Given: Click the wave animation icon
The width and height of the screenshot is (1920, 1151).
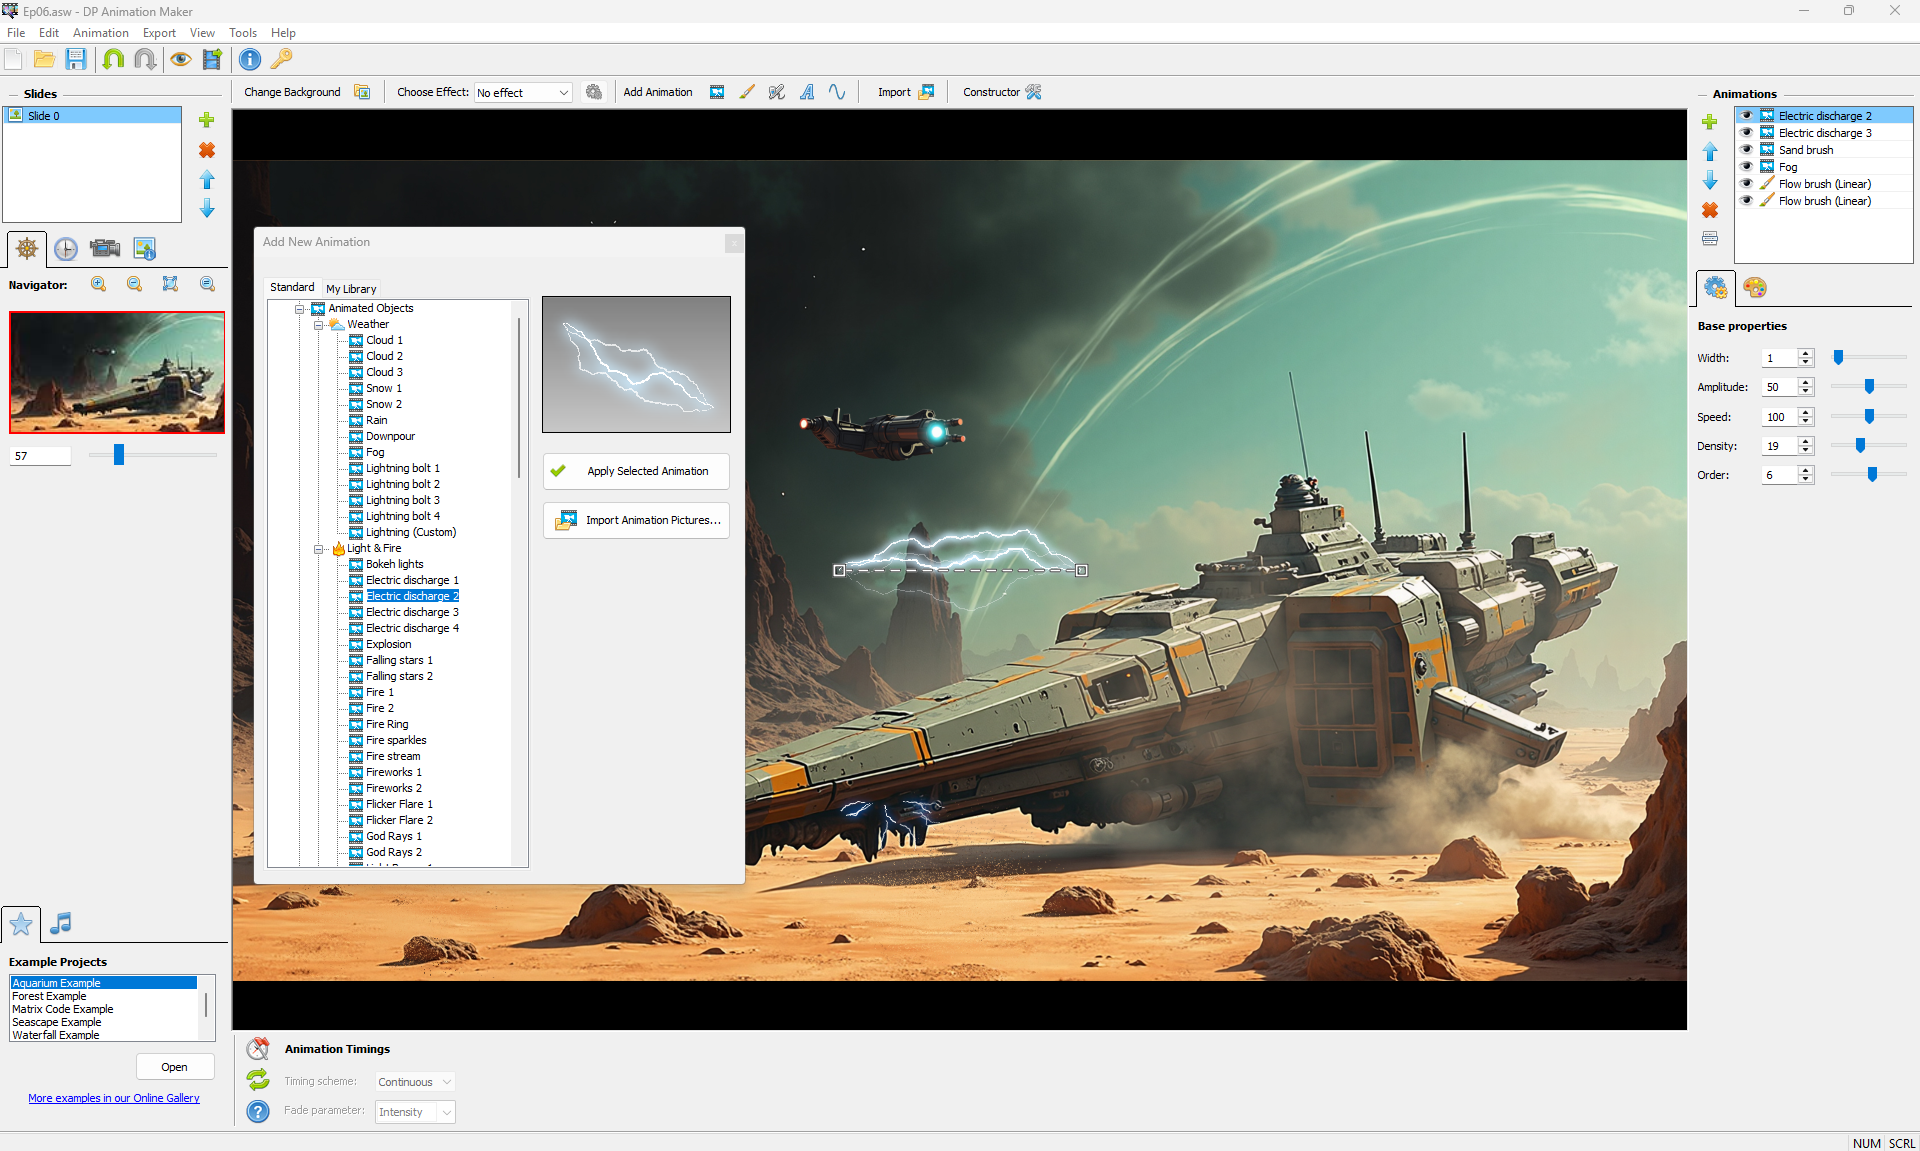Looking at the screenshot, I should tap(837, 92).
